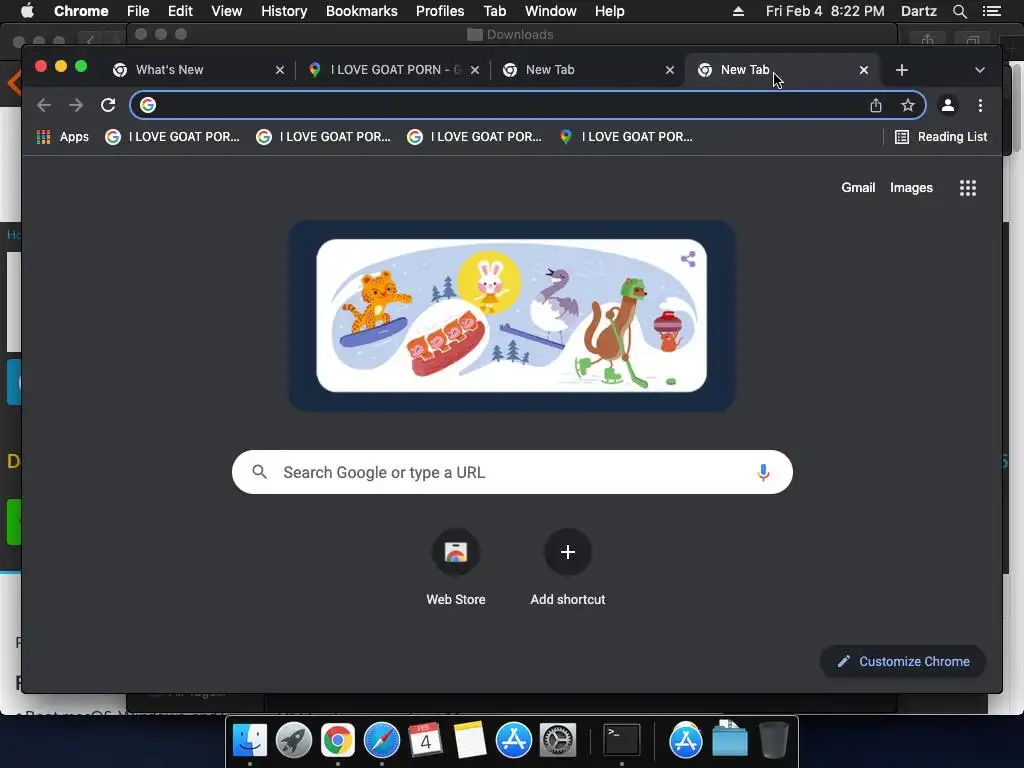1024x768 pixels.
Task: Open Notification Center in the menu bar
Action: click(991, 11)
